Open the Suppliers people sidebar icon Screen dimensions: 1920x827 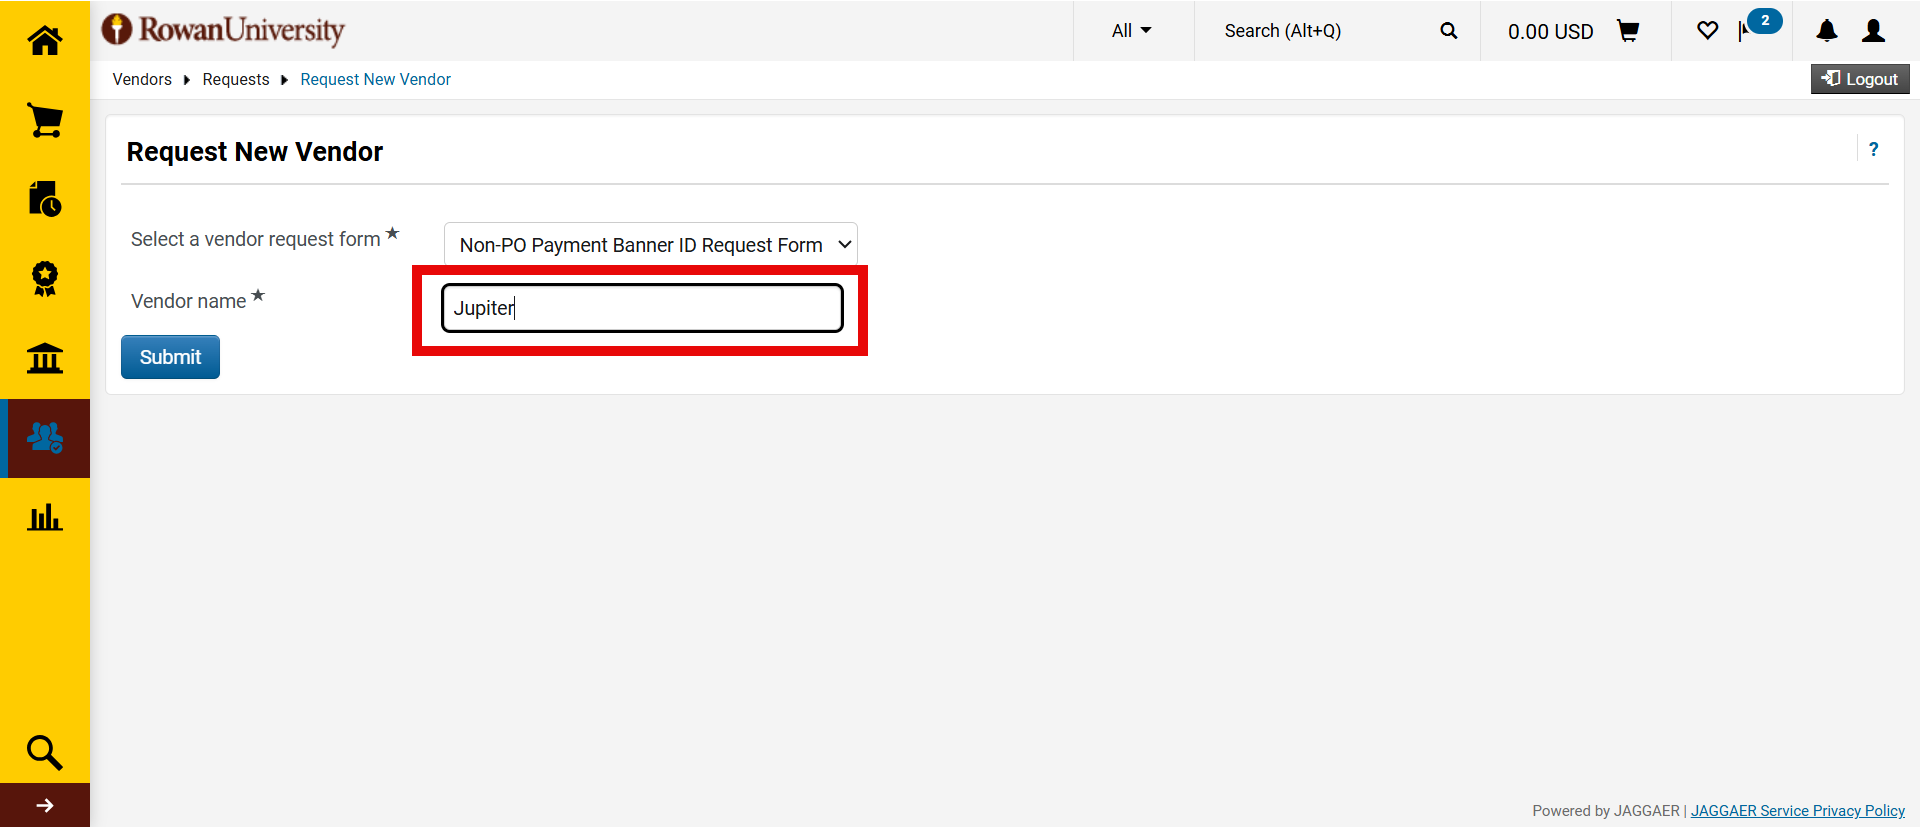(45, 438)
